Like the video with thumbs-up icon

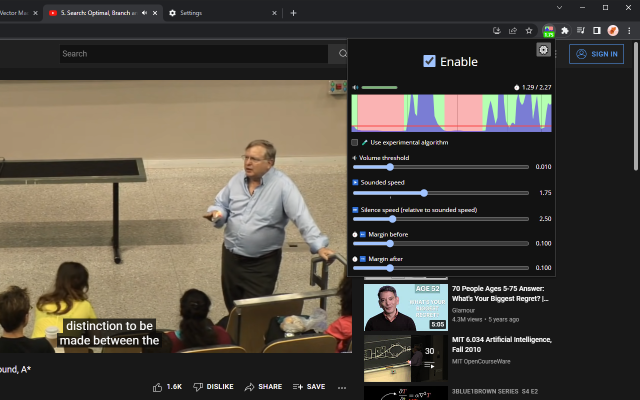[158, 386]
